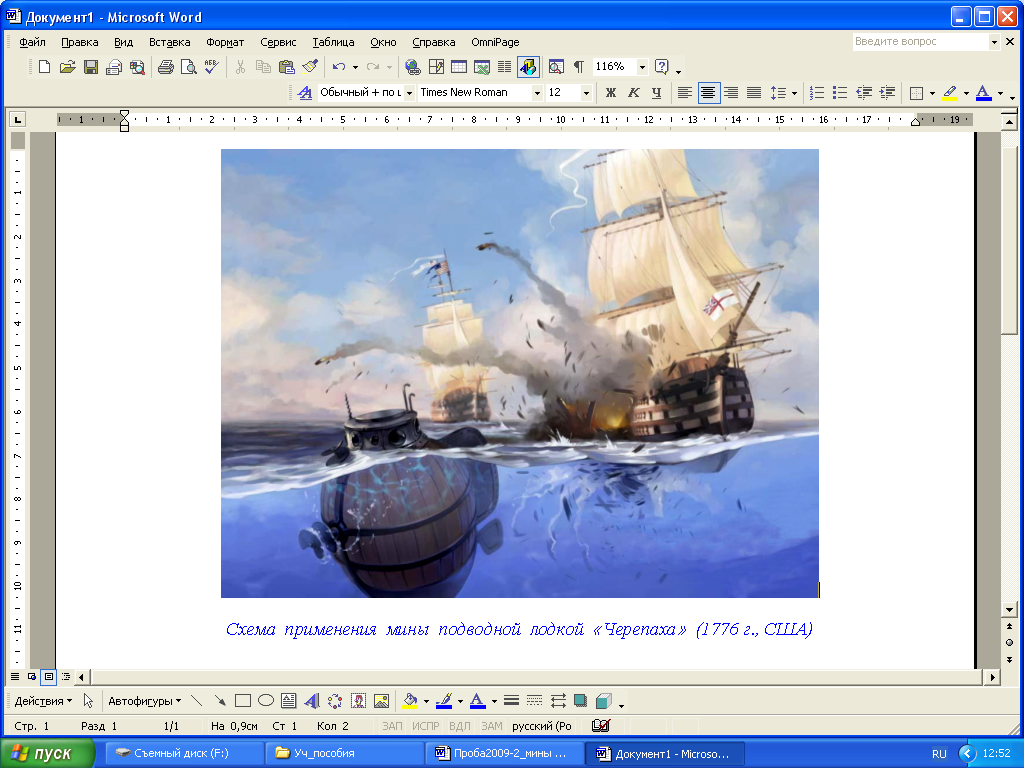Open print preview
This screenshot has width=1024, height=768.
pos(189,67)
